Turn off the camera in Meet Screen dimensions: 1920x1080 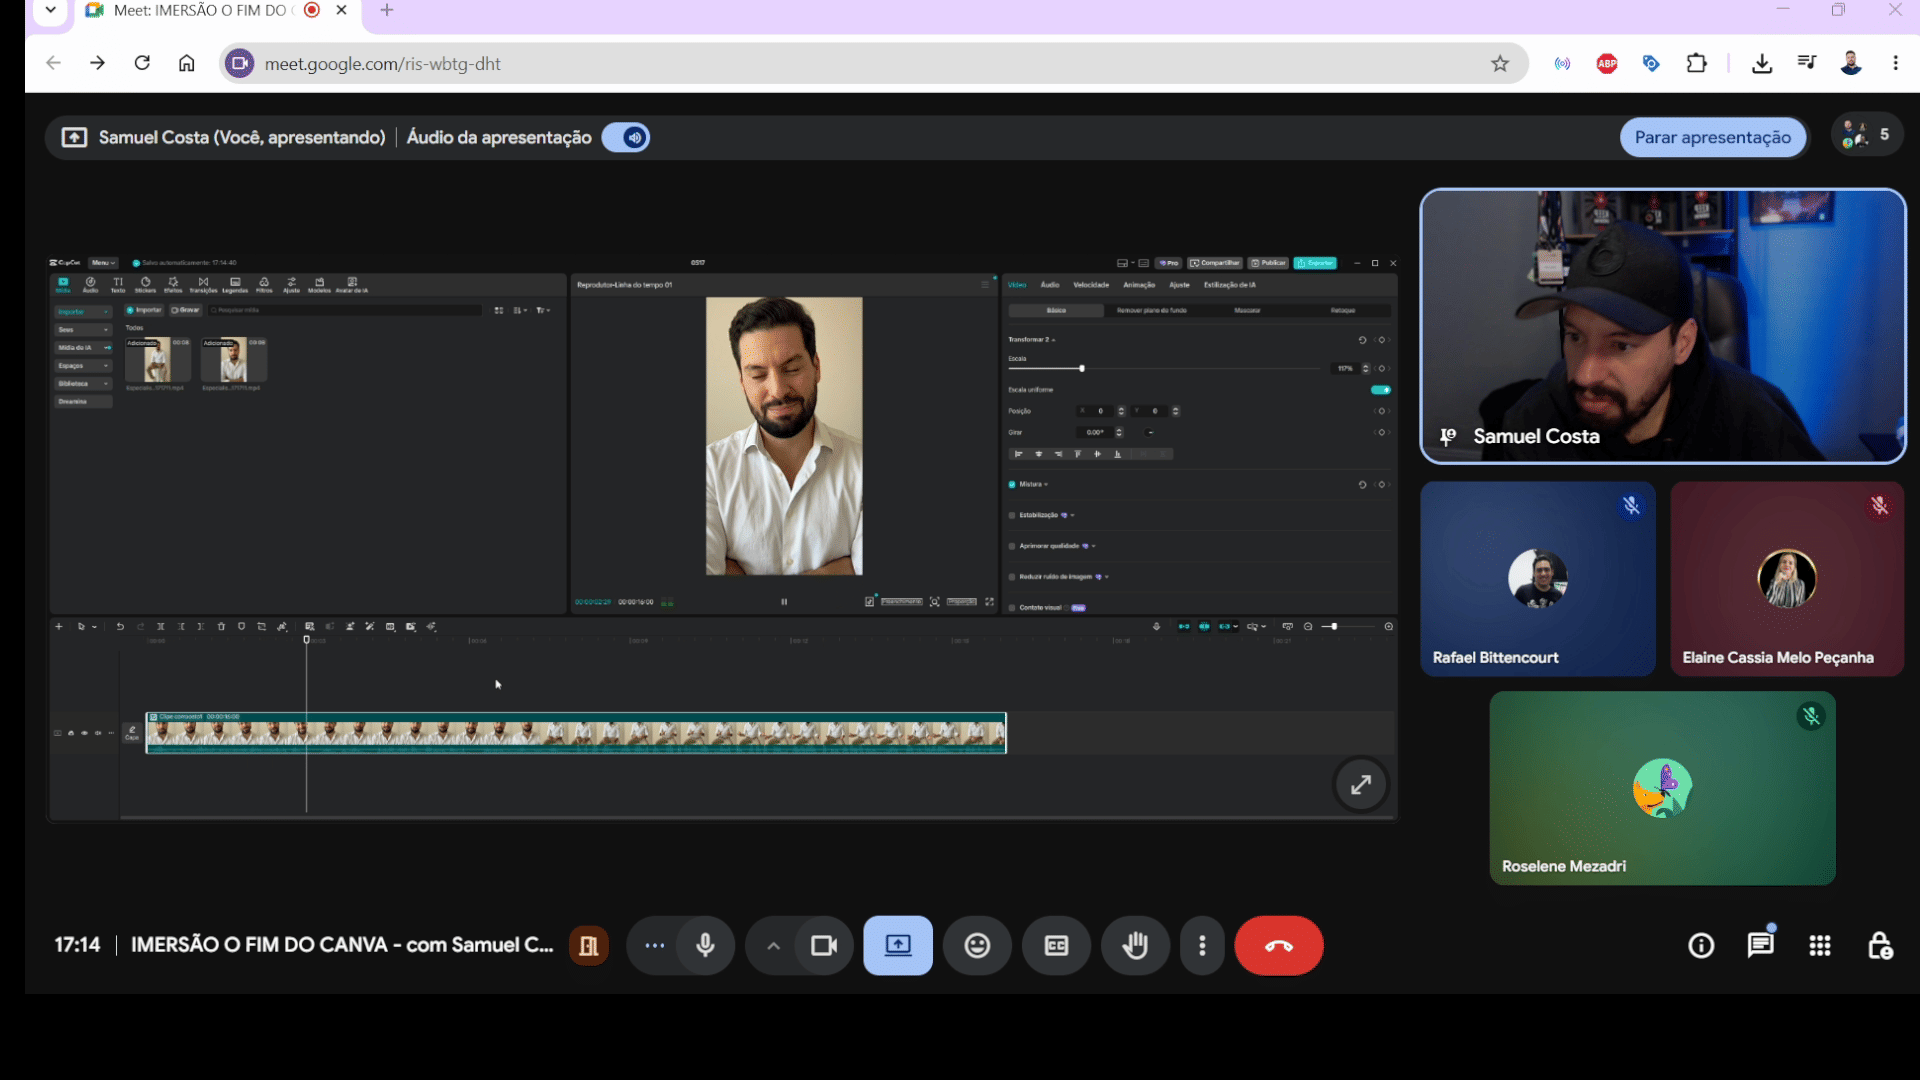click(x=824, y=945)
